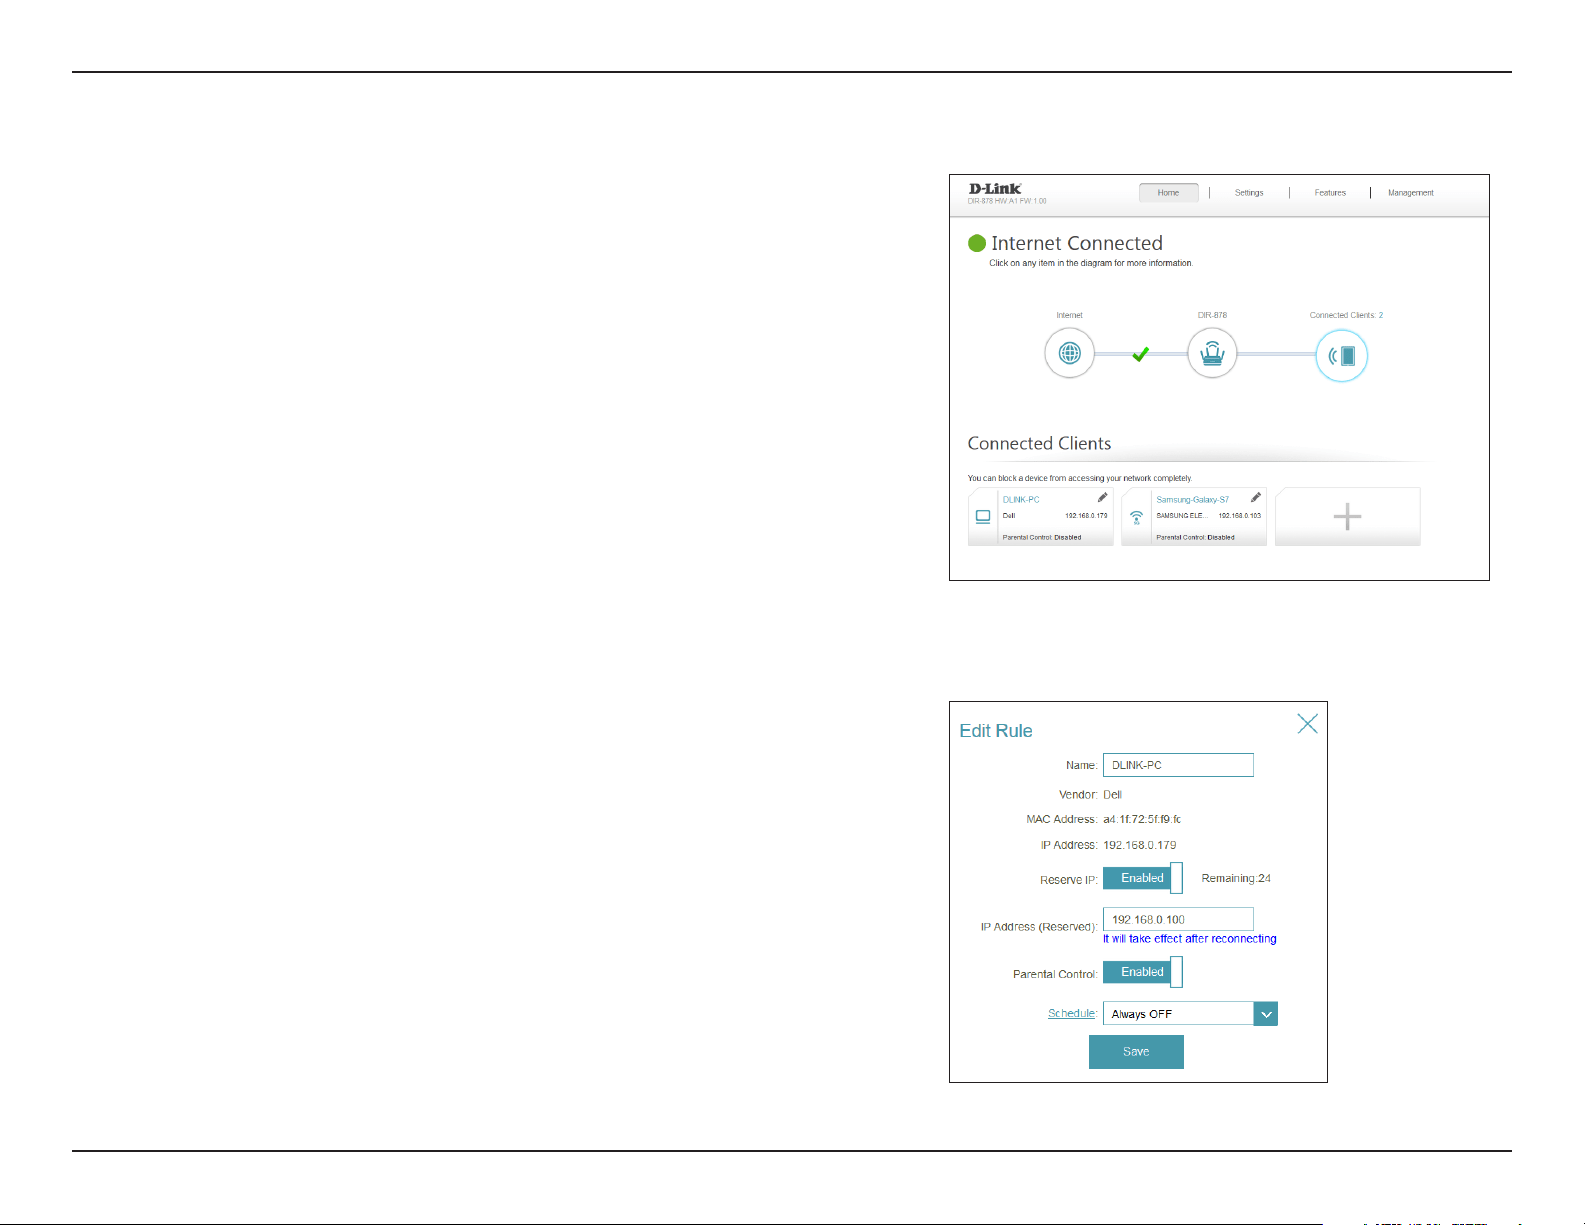Toggle the Parental Control switch
The width and height of the screenshot is (1585, 1225).
click(x=1143, y=972)
